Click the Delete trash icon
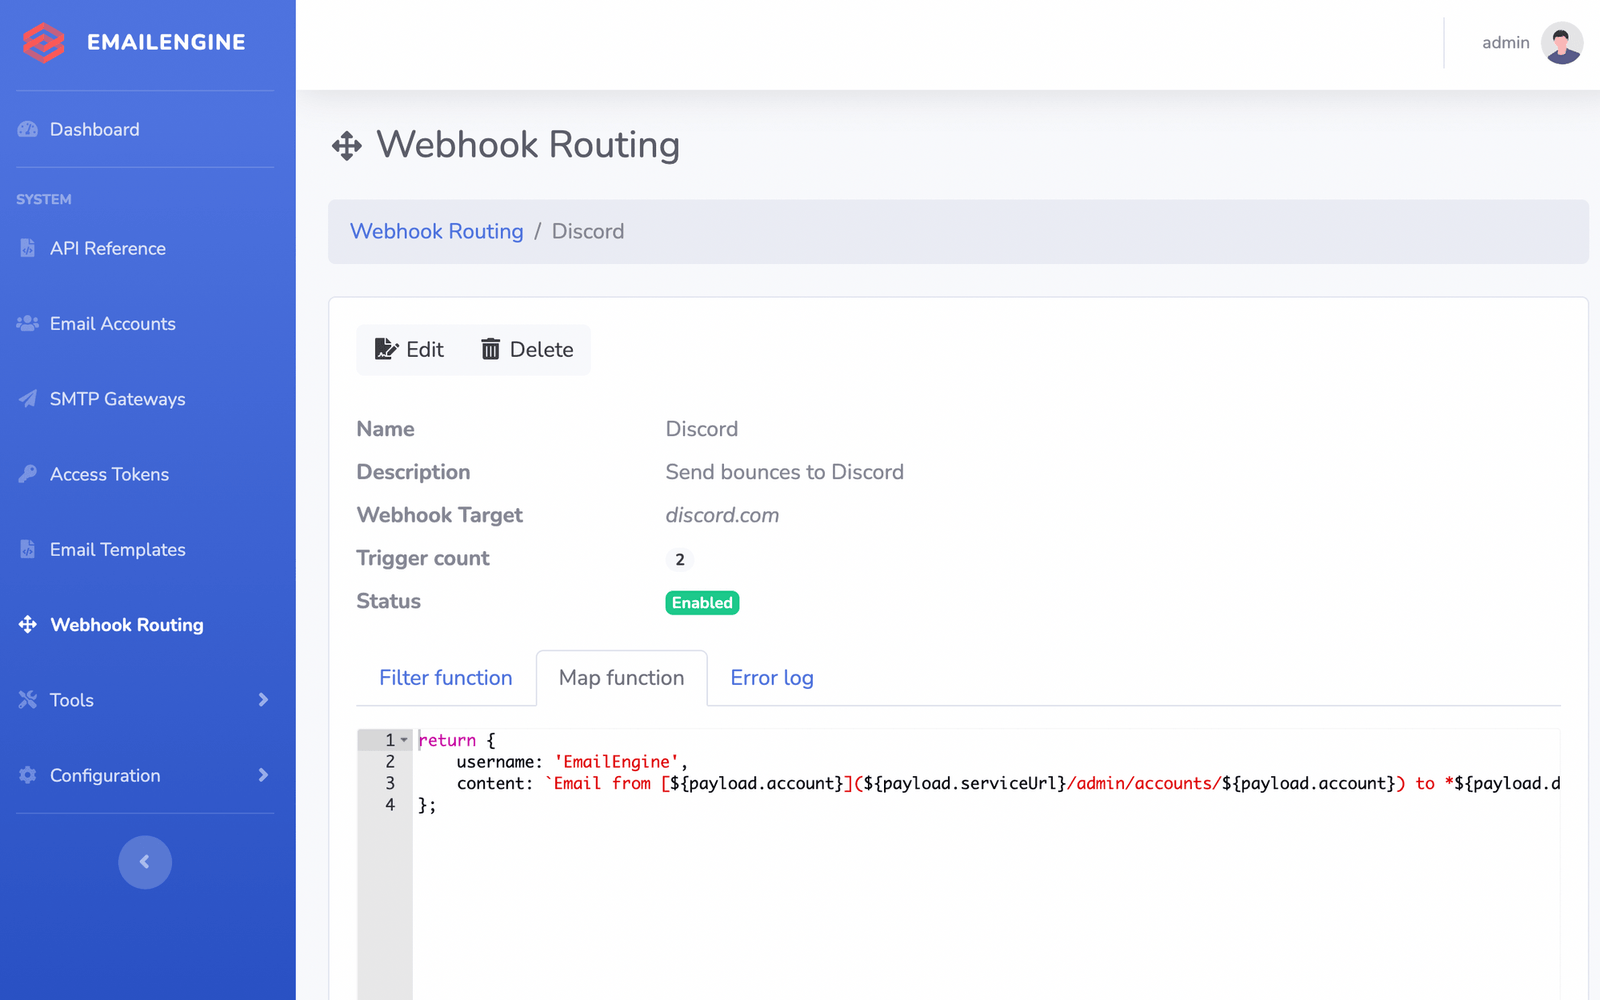This screenshot has height=1000, width=1600. click(x=491, y=349)
